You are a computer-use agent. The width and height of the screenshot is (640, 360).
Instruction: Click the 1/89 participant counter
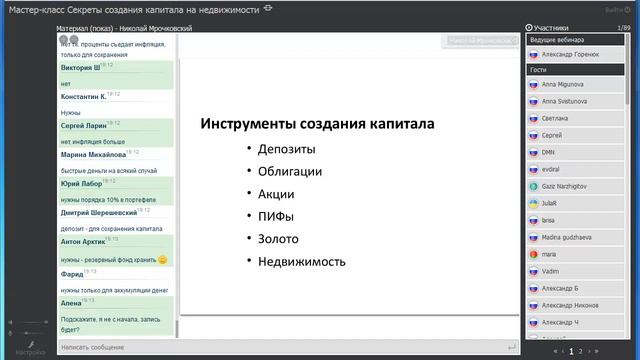coord(624,28)
